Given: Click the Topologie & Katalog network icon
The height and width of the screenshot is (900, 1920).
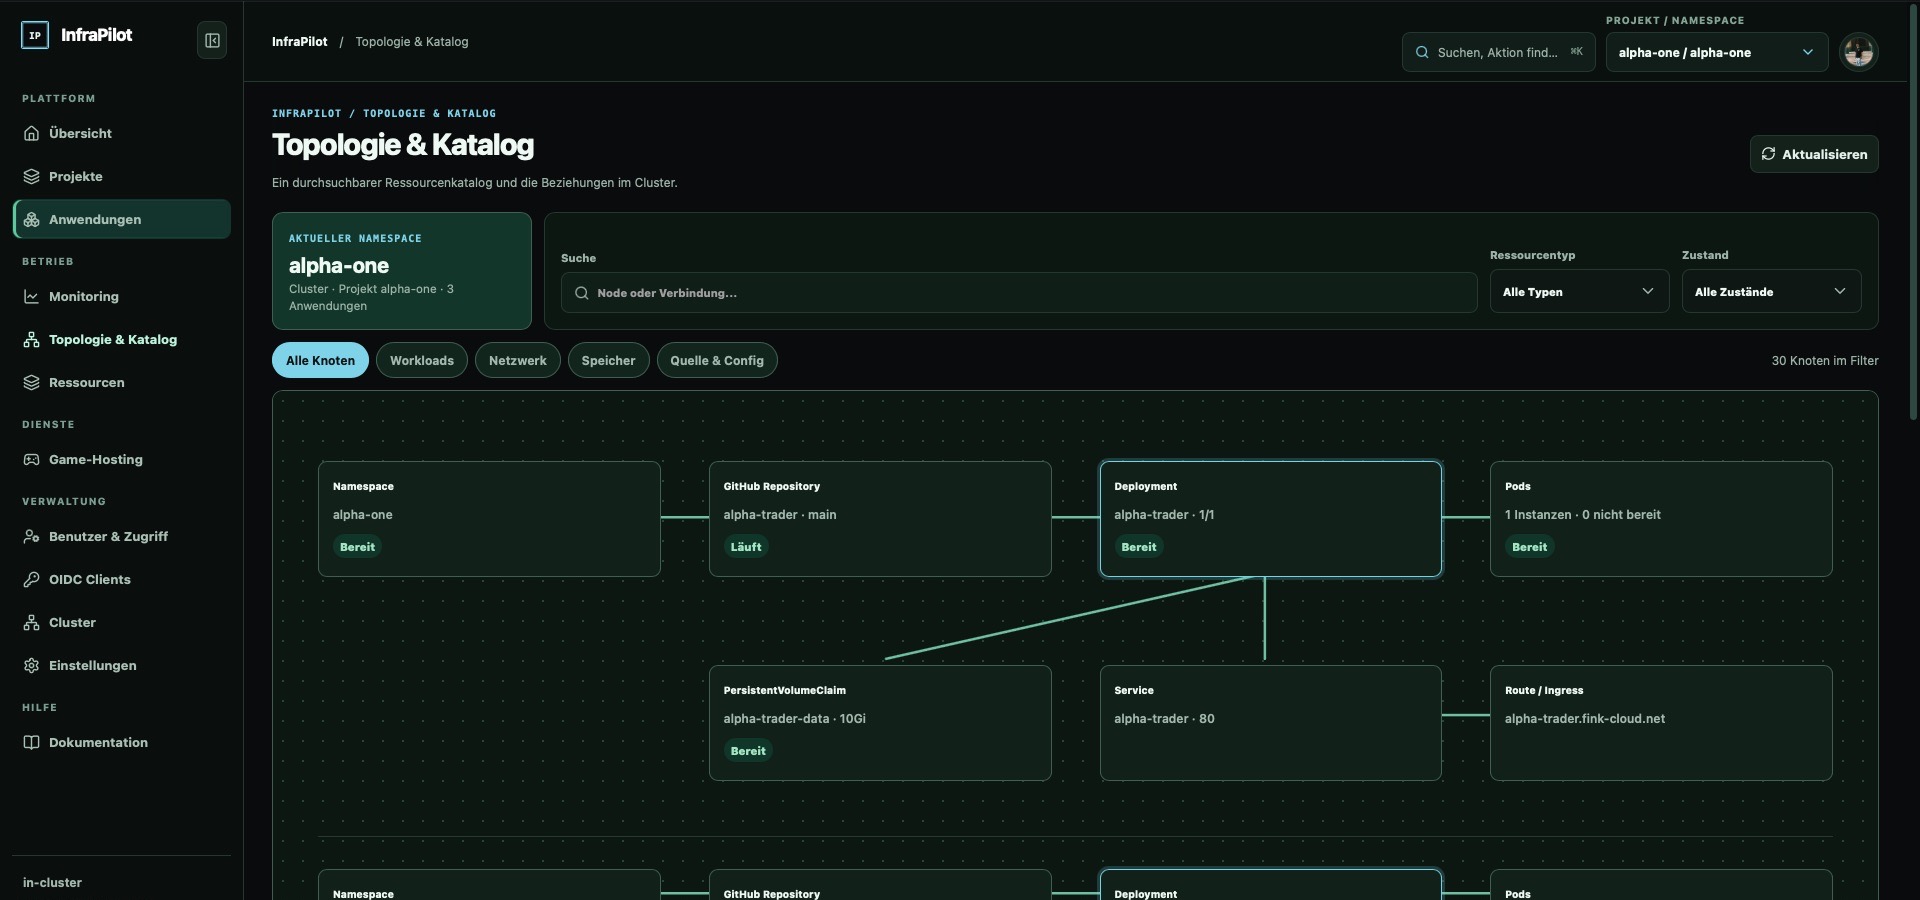Looking at the screenshot, I should 32,339.
